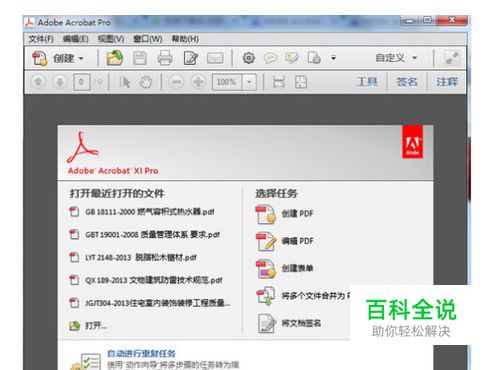The height and width of the screenshot is (370, 500).
Task: Click the 创建表单 task
Action: [x=285, y=268]
